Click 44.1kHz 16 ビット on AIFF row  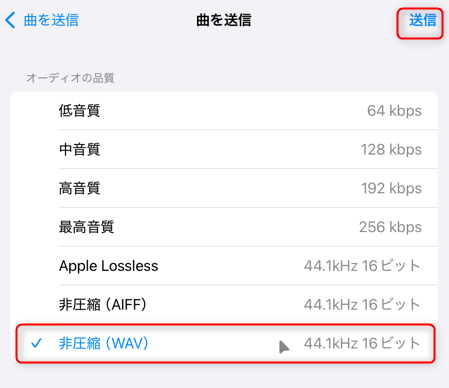tap(362, 304)
